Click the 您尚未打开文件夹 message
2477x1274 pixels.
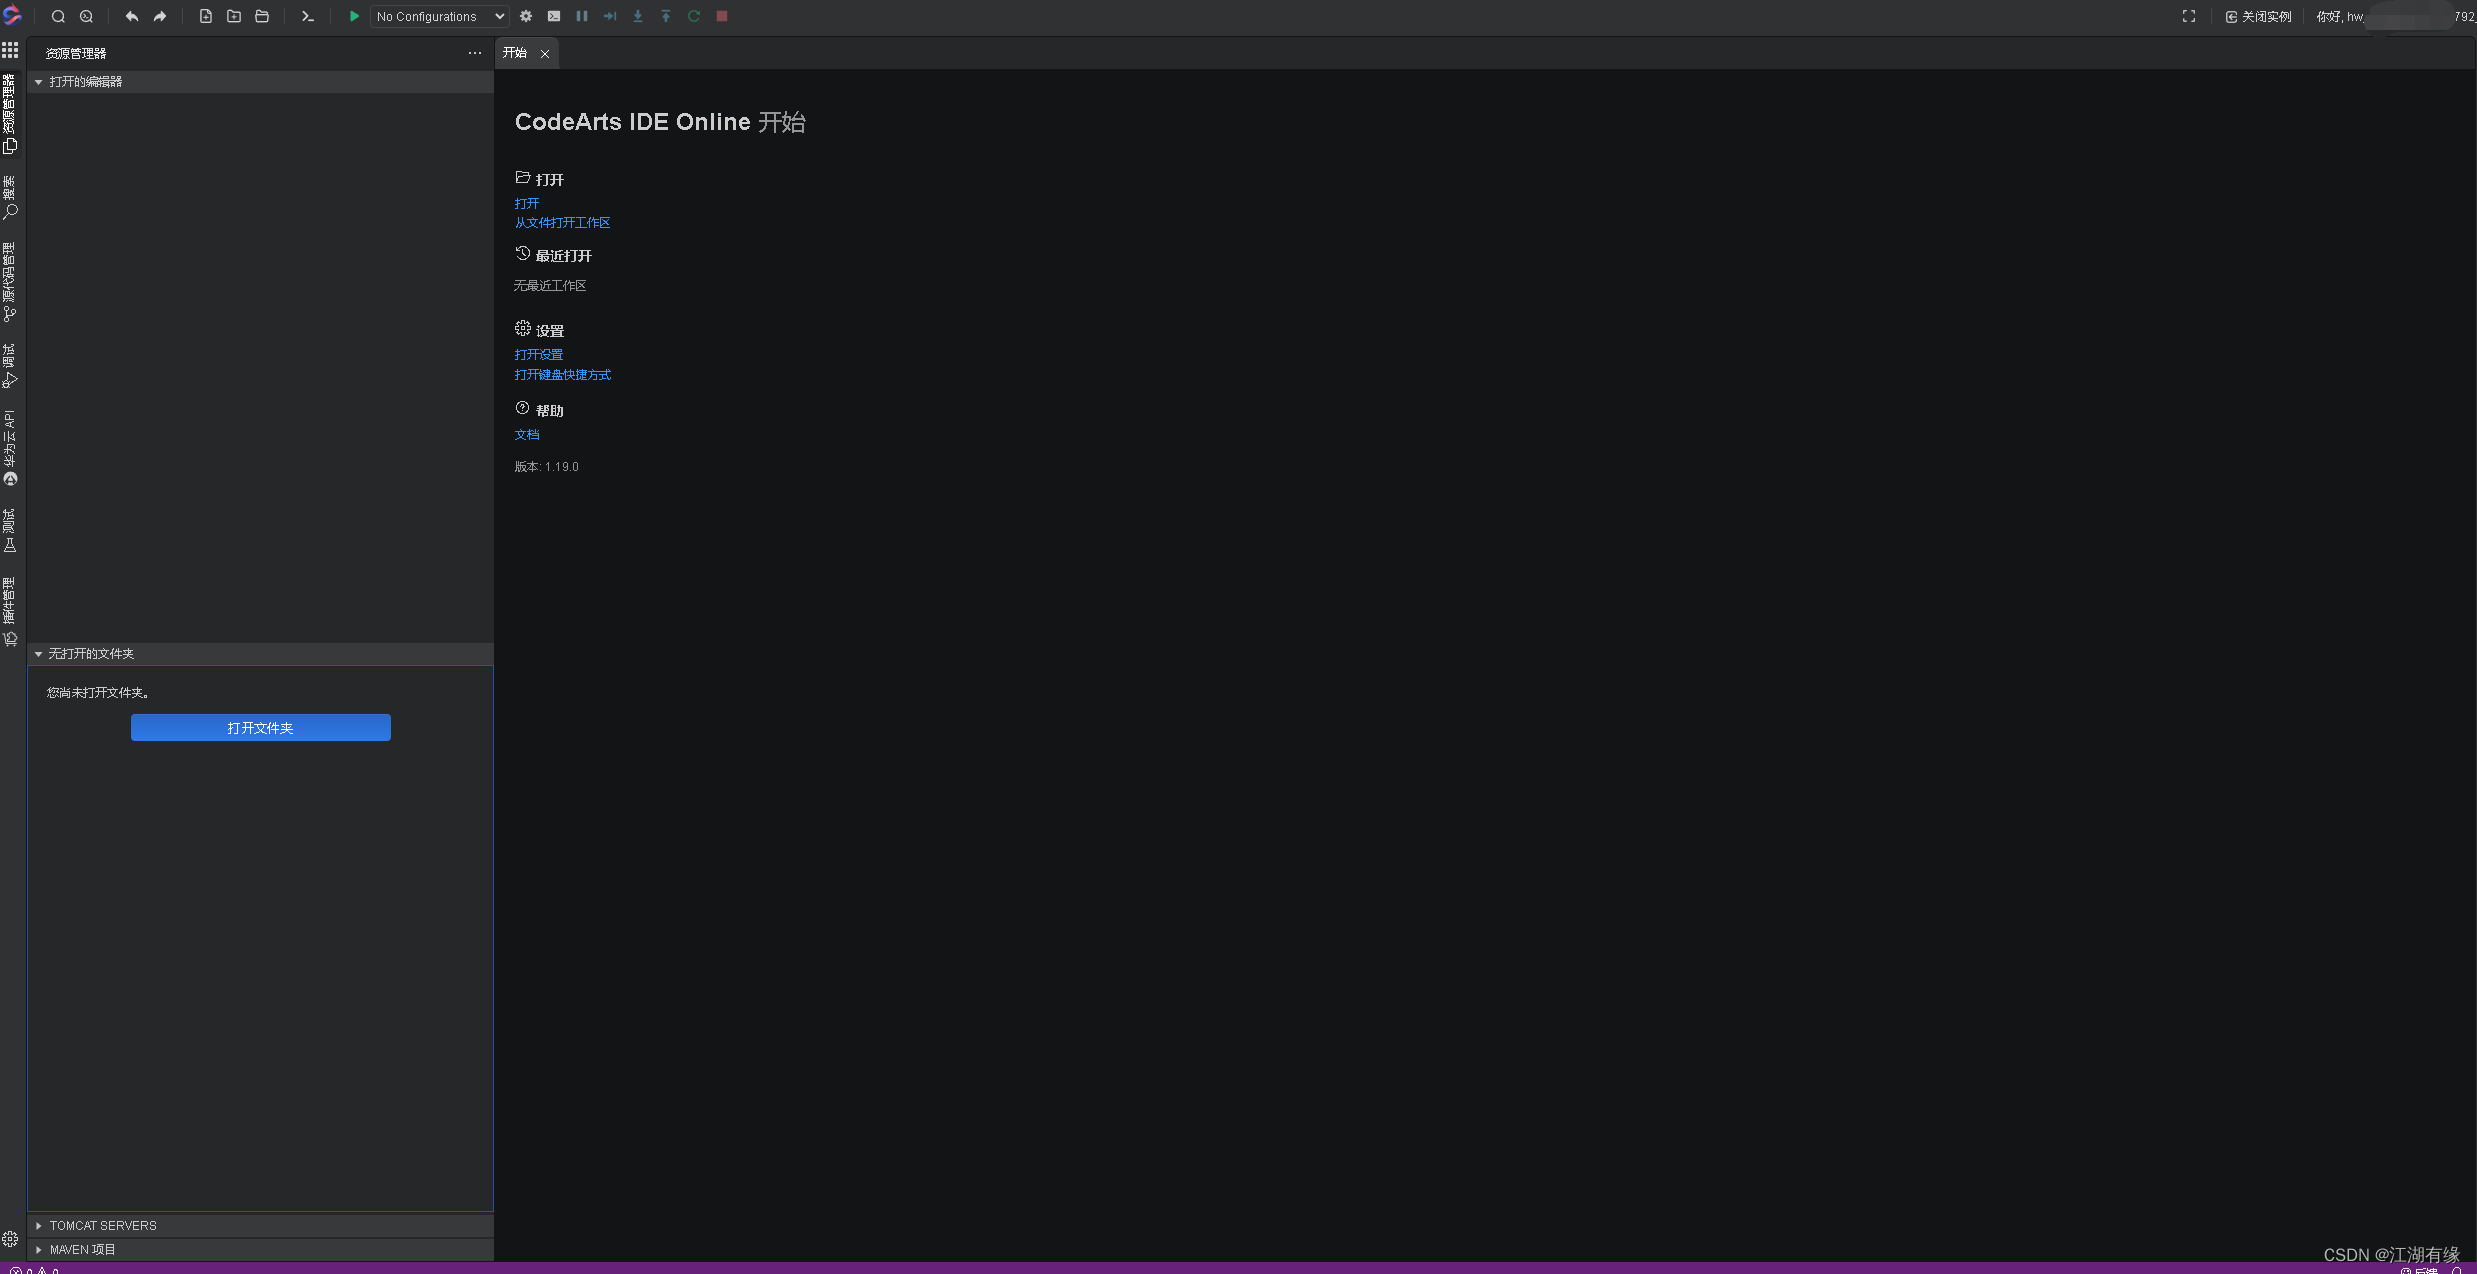coord(98,693)
